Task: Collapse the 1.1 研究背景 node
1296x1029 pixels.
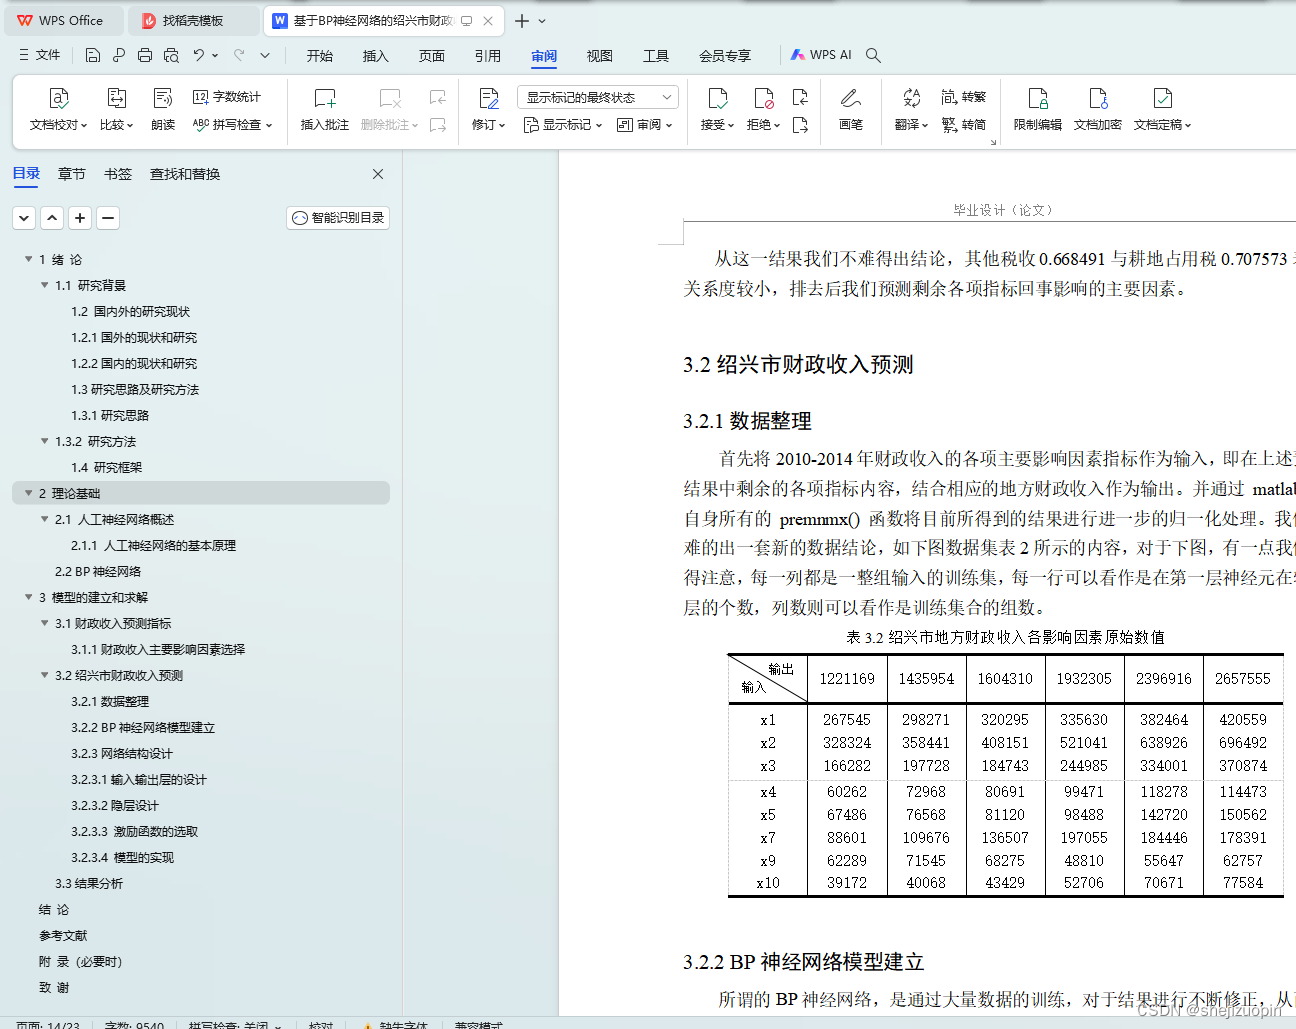Action: coord(44,285)
